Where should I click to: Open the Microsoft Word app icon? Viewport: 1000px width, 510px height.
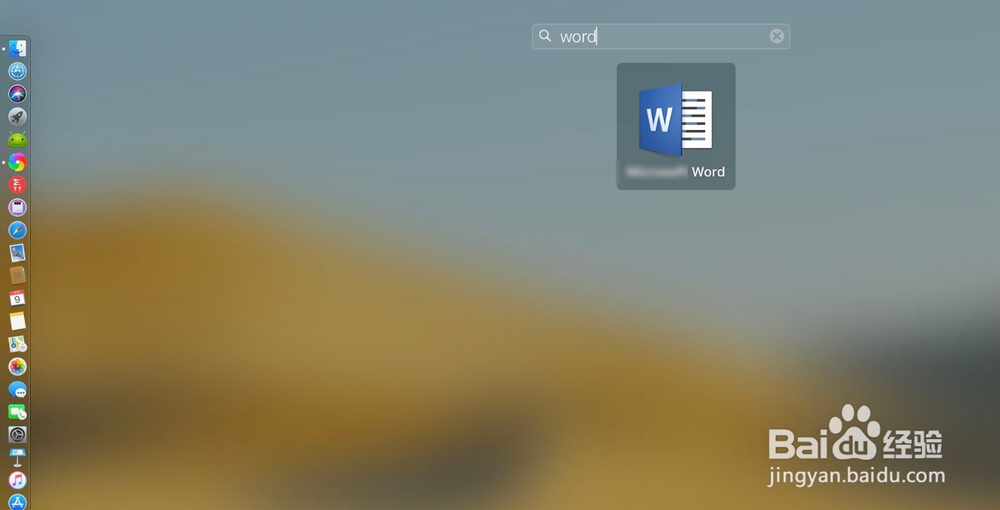point(675,120)
